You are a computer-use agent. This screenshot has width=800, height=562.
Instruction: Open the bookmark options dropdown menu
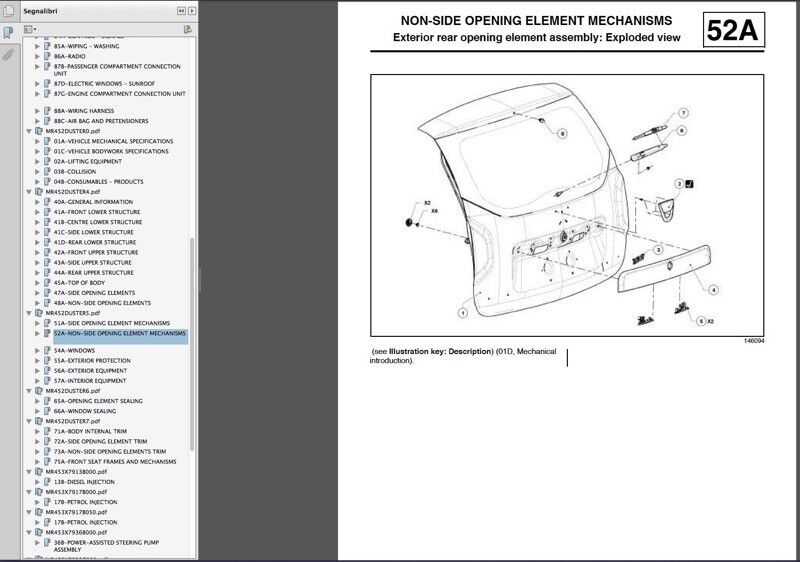point(31,31)
